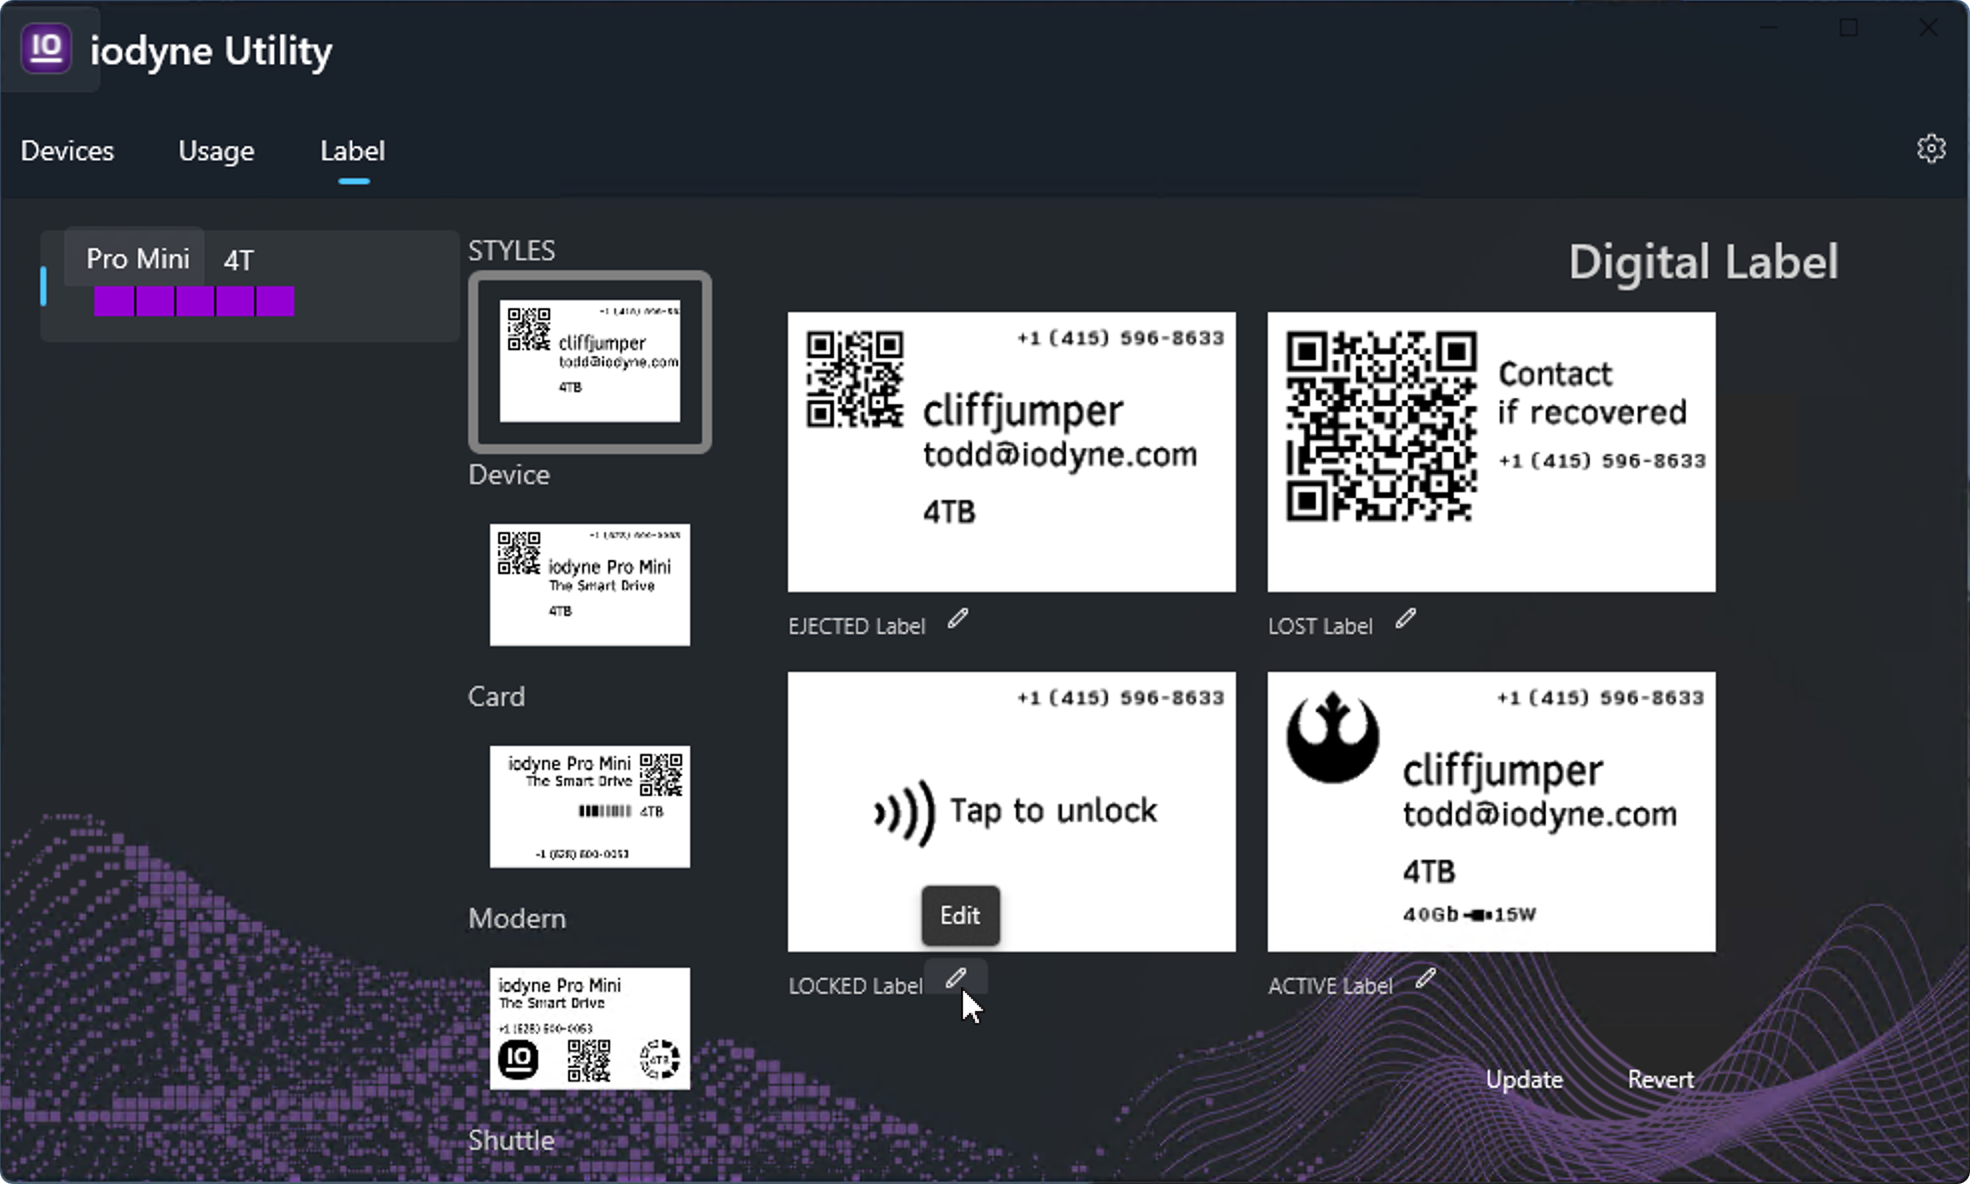Click the Digital Label heading
This screenshot has width=1970, height=1184.
pos(1703,263)
